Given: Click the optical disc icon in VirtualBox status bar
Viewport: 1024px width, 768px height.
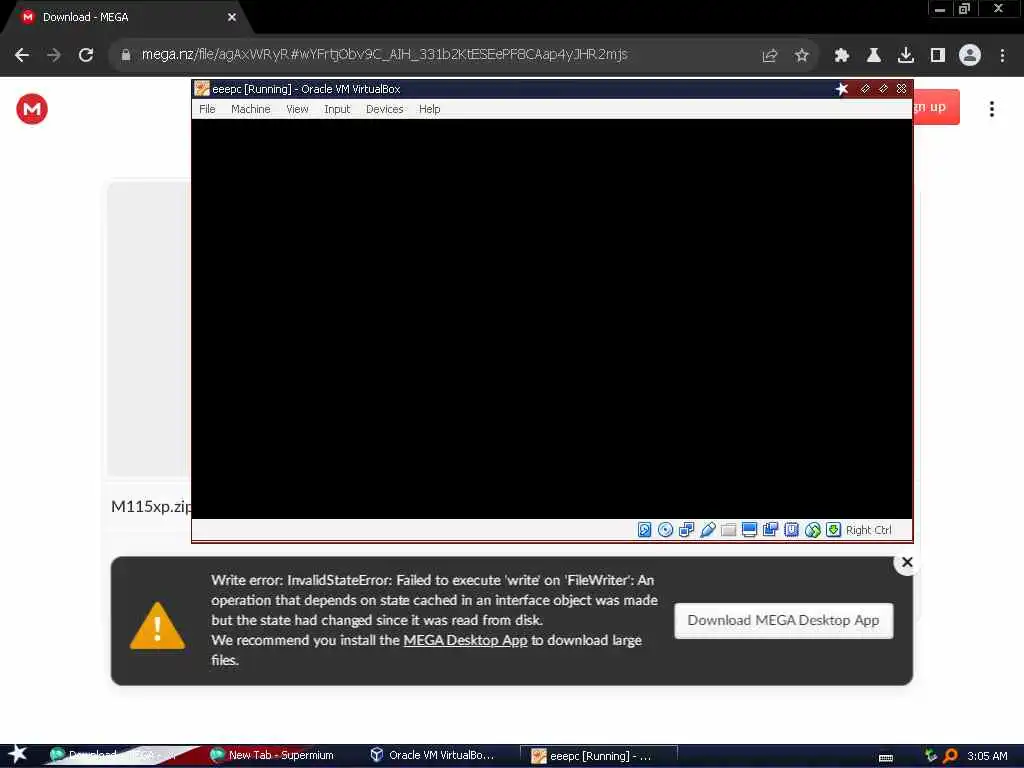Looking at the screenshot, I should 665,530.
